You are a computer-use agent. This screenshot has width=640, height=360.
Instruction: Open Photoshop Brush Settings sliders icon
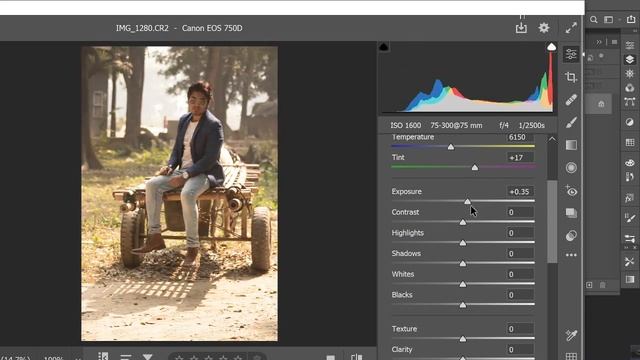(629, 238)
